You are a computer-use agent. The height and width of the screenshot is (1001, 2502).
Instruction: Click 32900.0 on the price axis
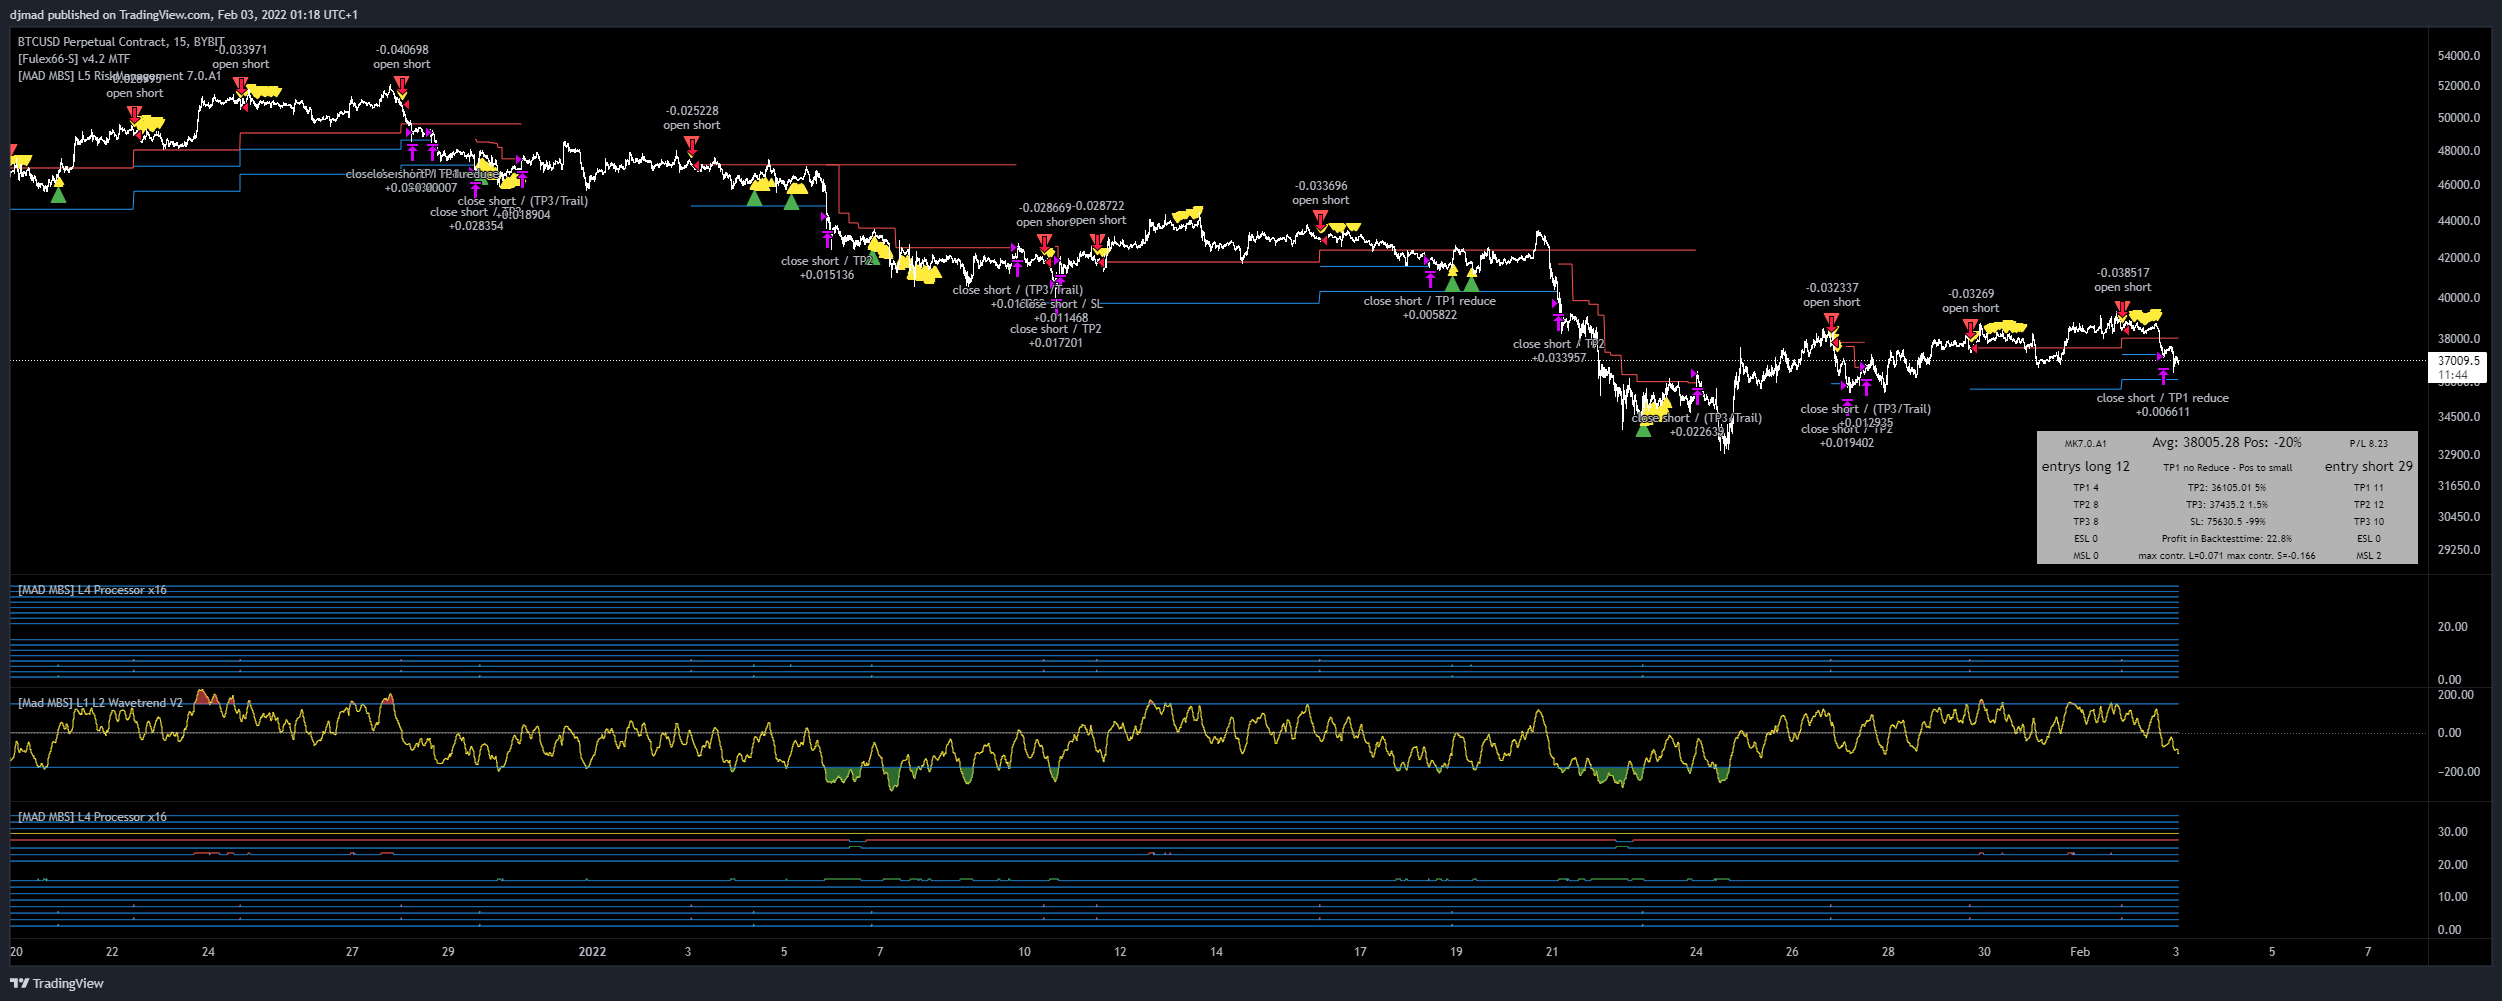click(2459, 455)
